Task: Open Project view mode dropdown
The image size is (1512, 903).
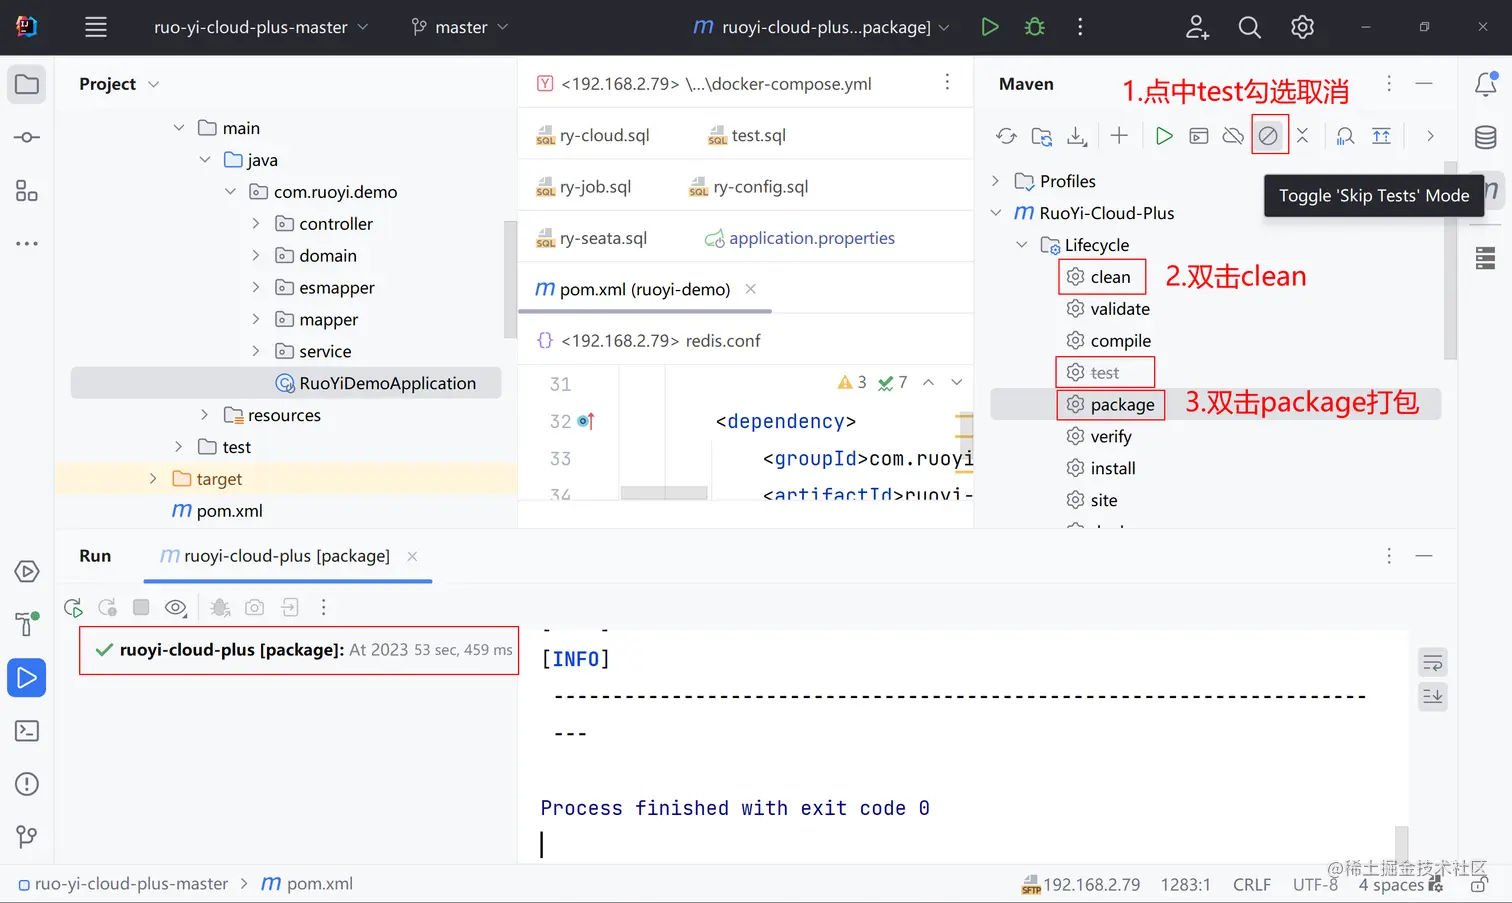Action: point(153,84)
